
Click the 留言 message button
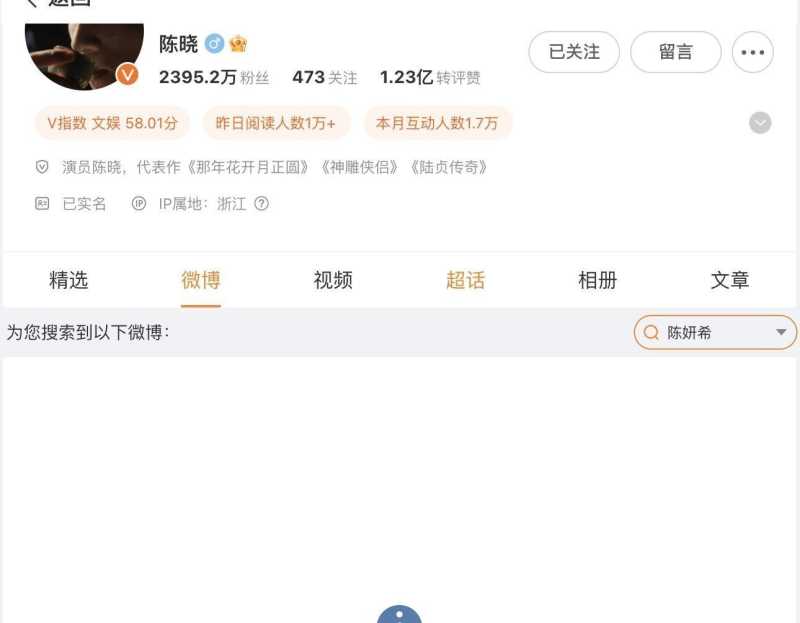click(676, 52)
